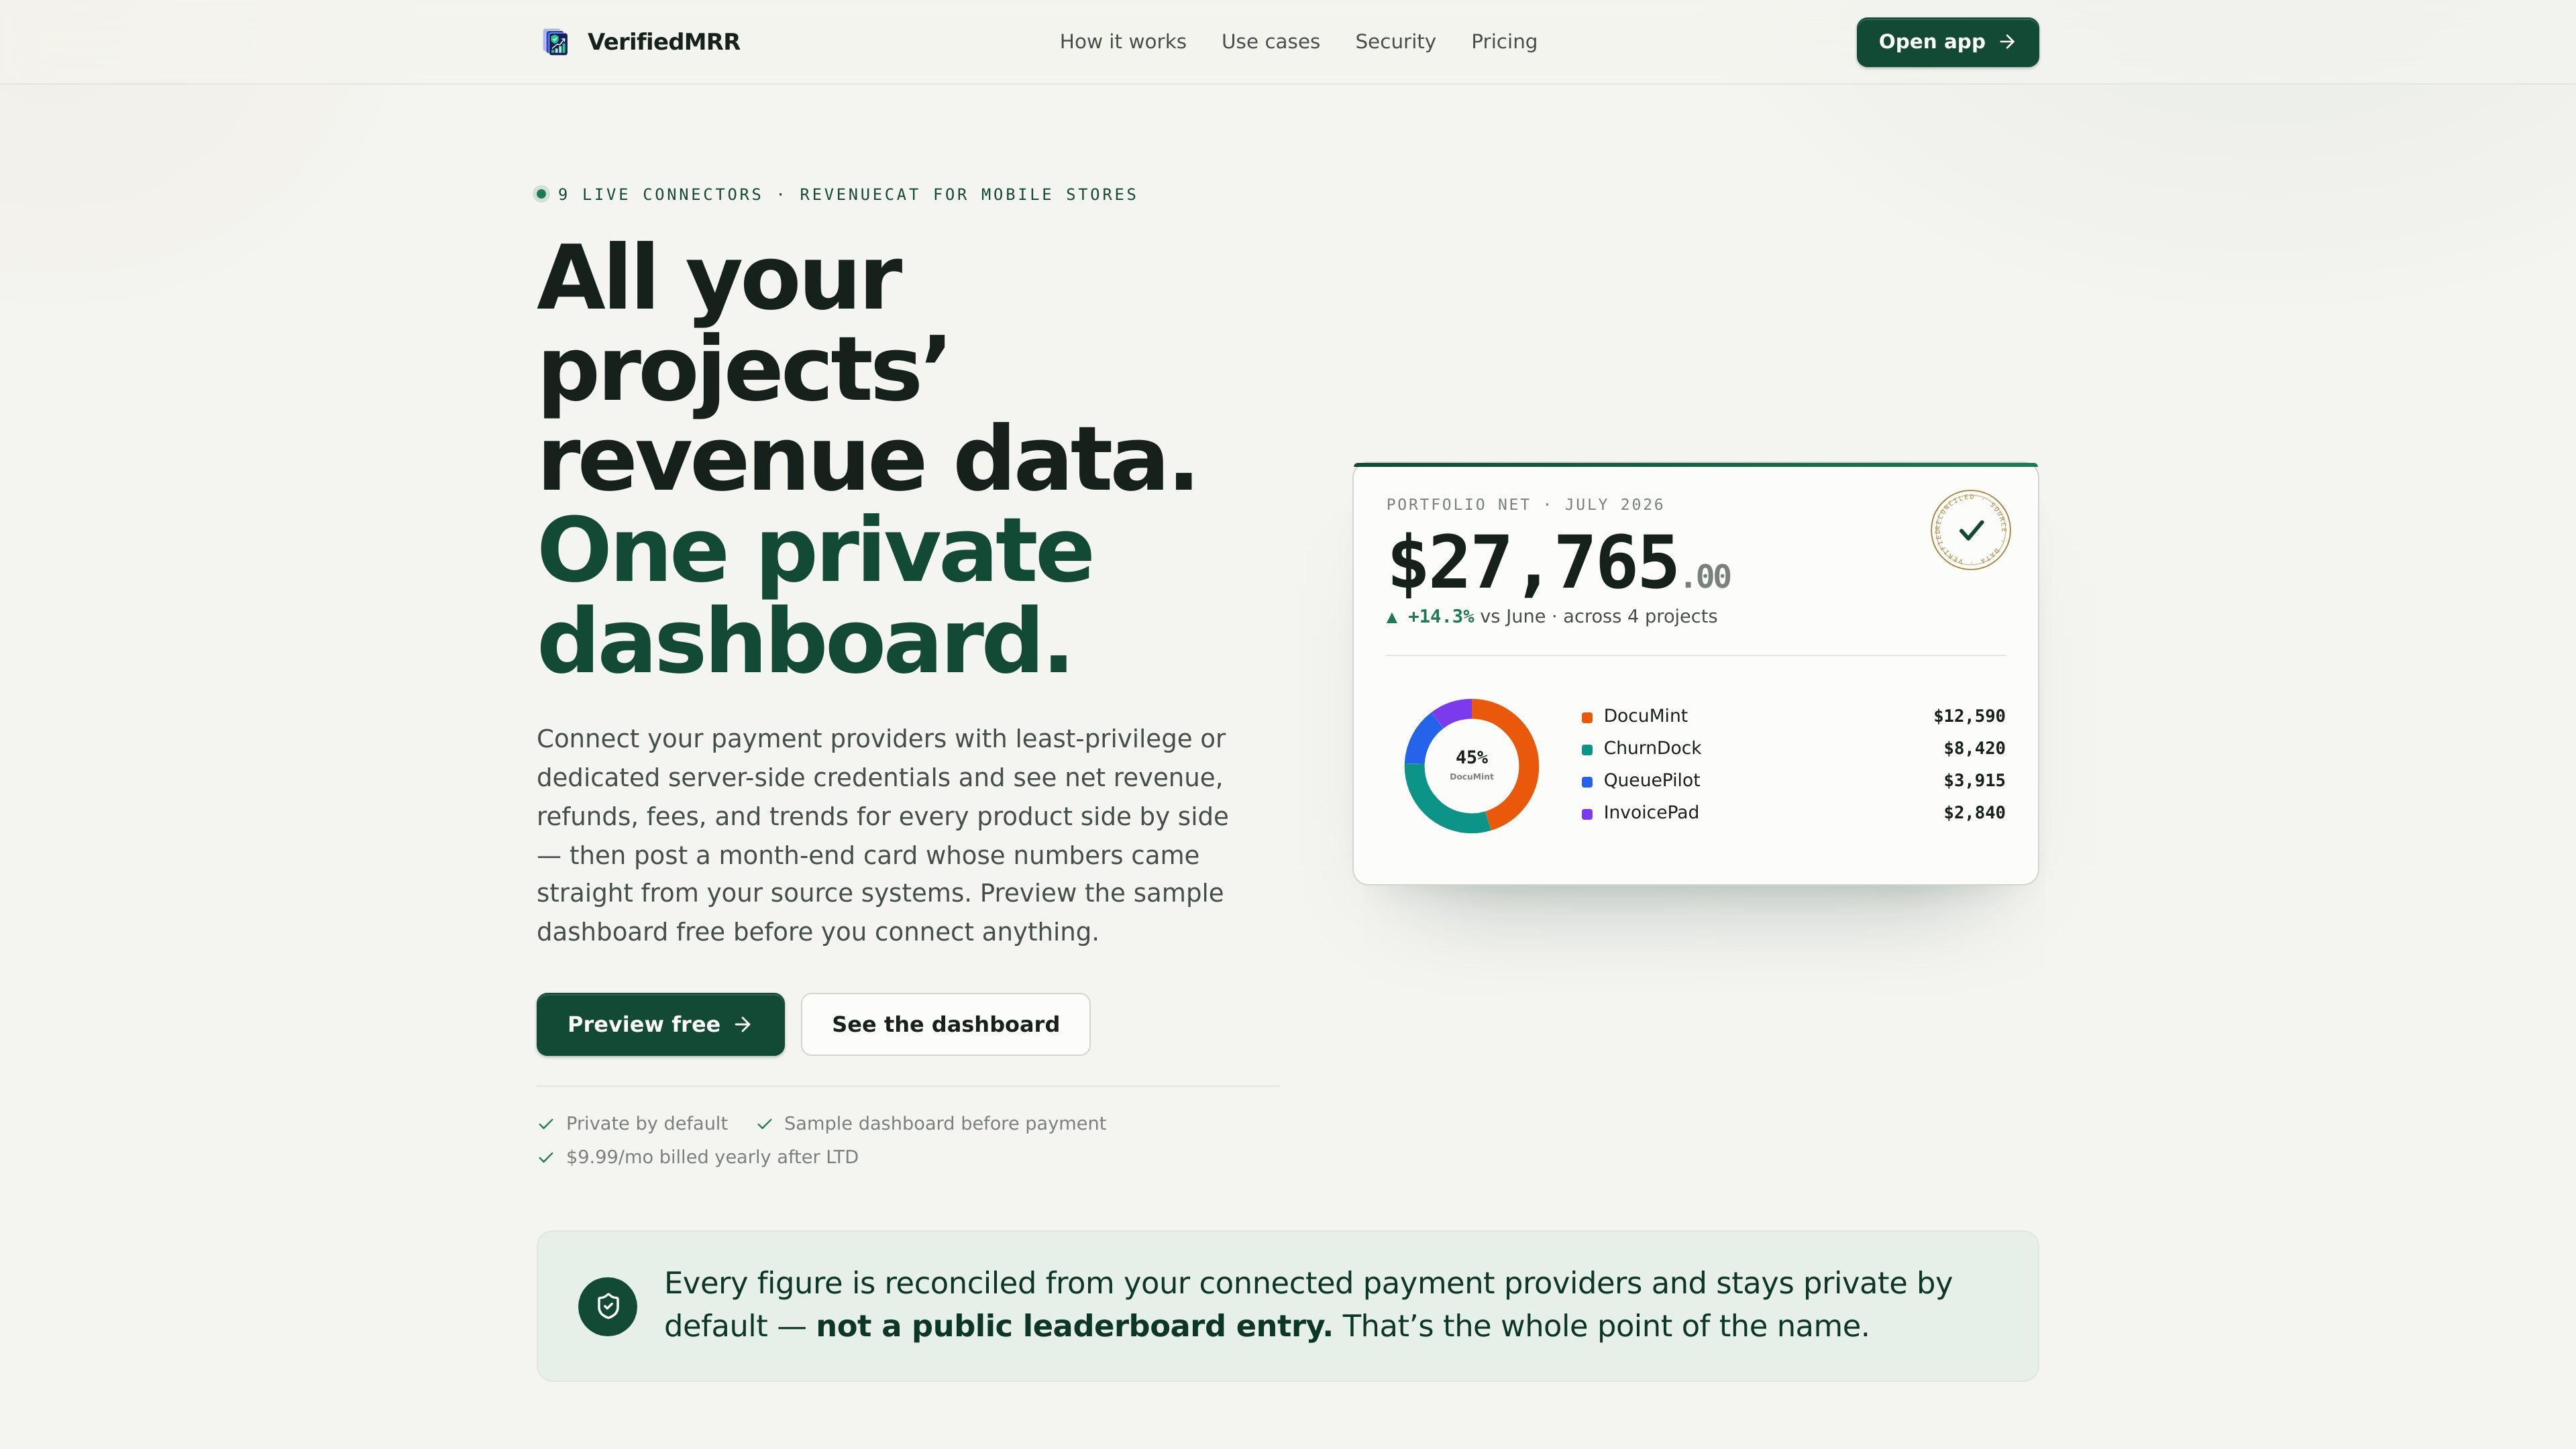Click the $12,590 value
The image size is (2576, 1449).
1969,716
